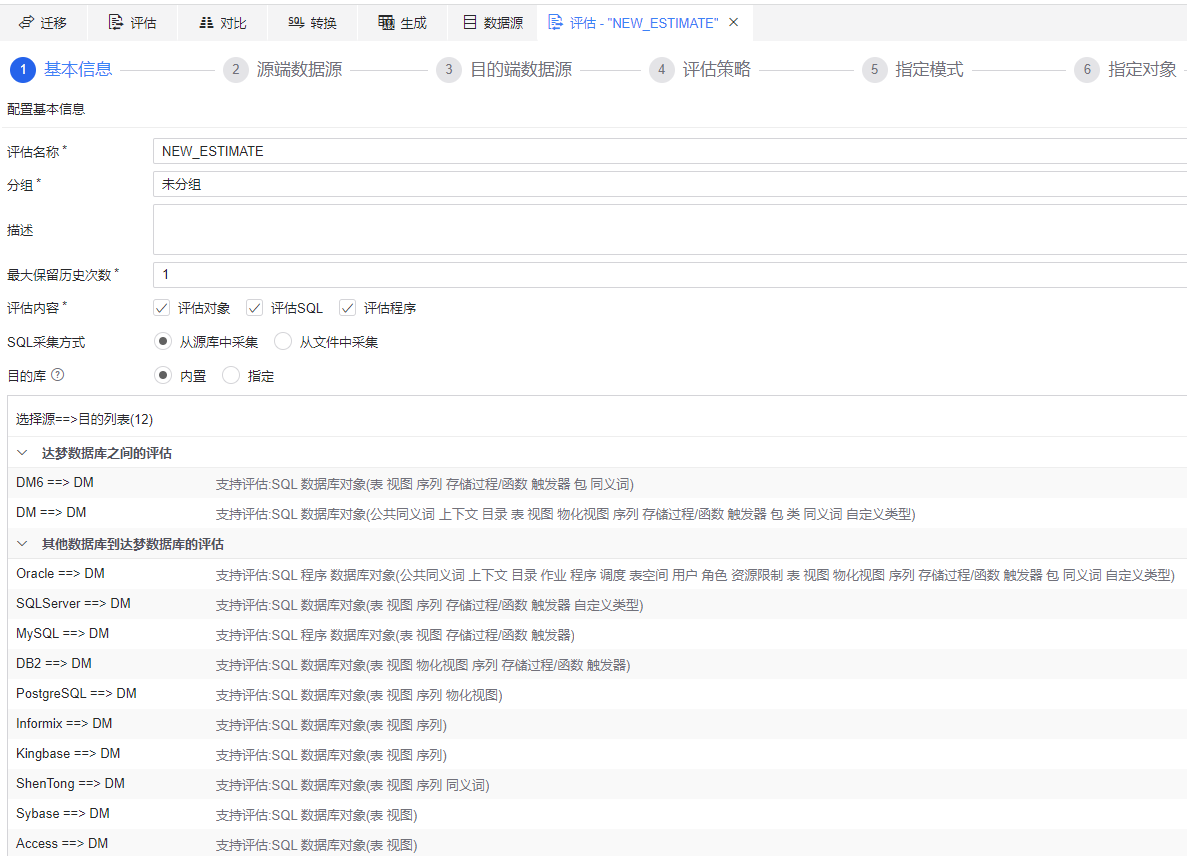Click the 数据源 tab icon
Viewport: 1187px width, 856px height.
469,23
